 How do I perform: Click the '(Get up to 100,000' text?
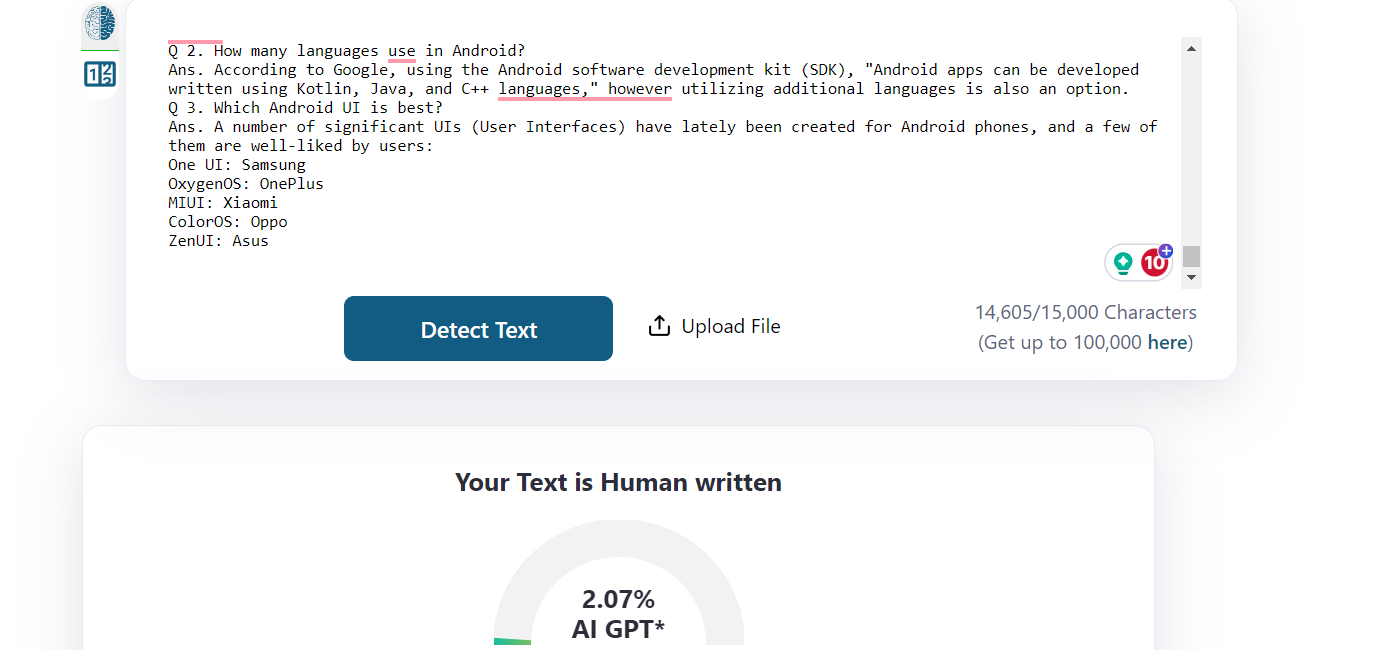[x=1060, y=342]
